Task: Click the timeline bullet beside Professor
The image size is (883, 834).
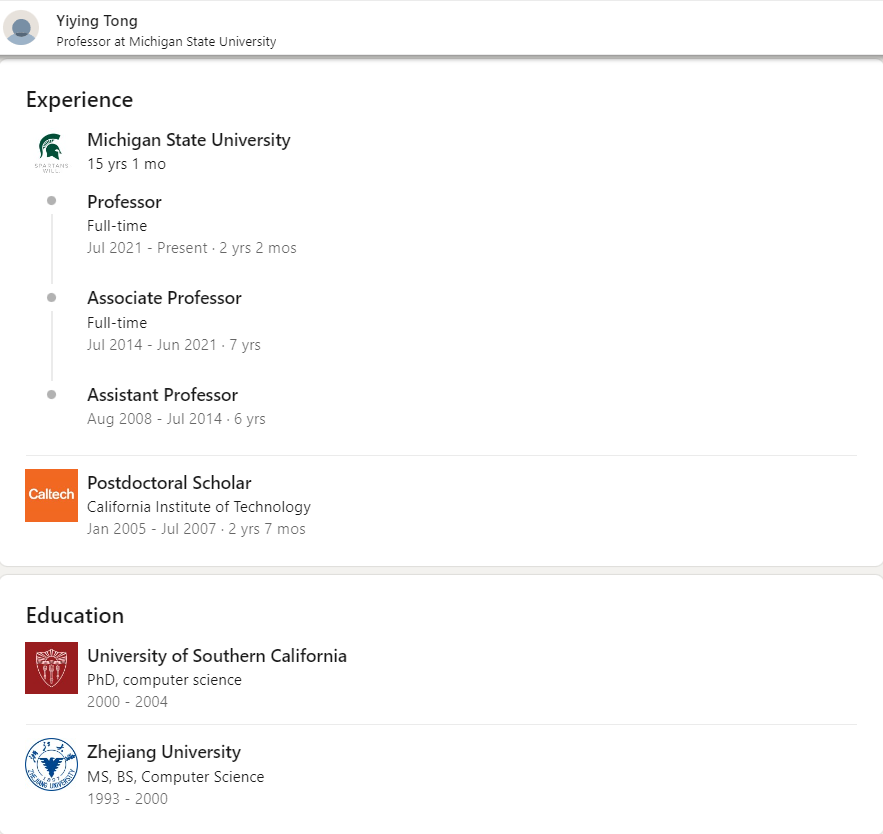Action: pos(51,201)
